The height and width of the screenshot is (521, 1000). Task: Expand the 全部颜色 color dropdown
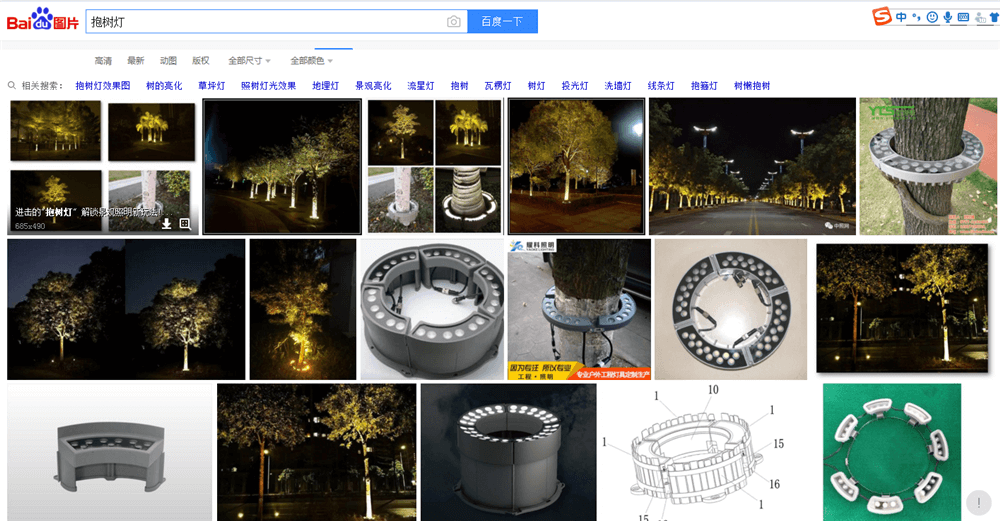312,61
